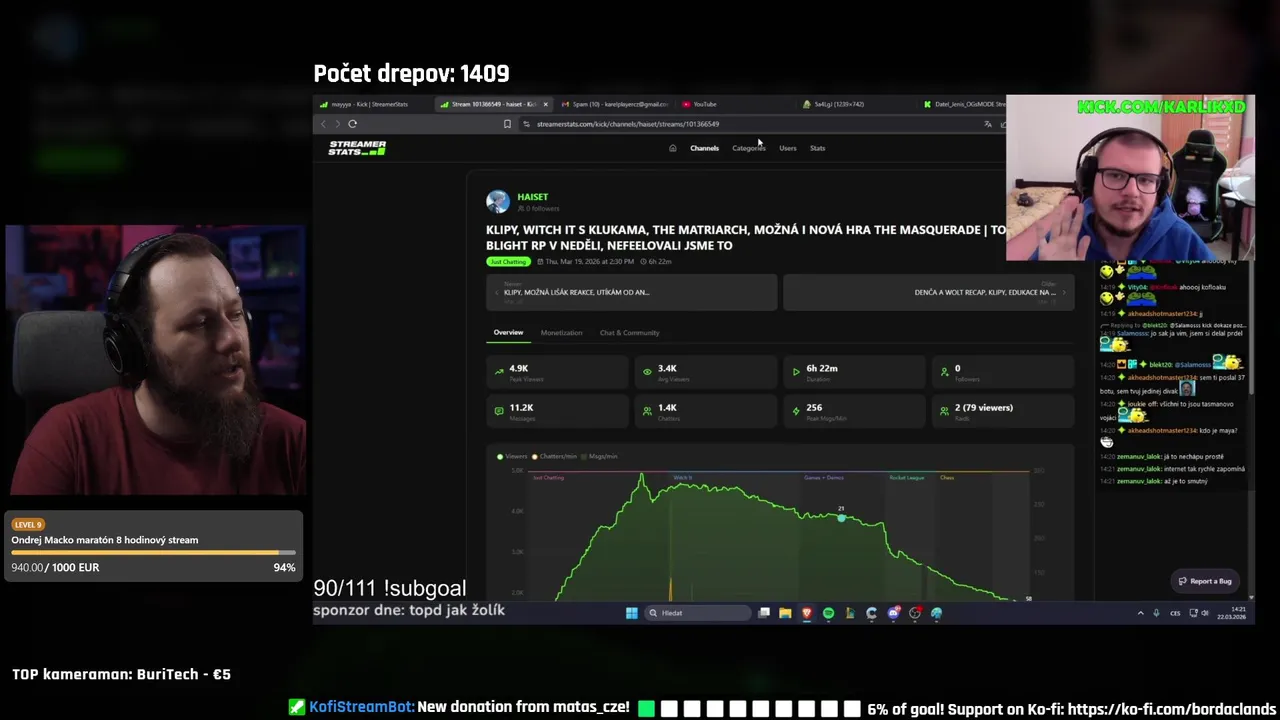Click the browser address bar URL

tap(628, 124)
